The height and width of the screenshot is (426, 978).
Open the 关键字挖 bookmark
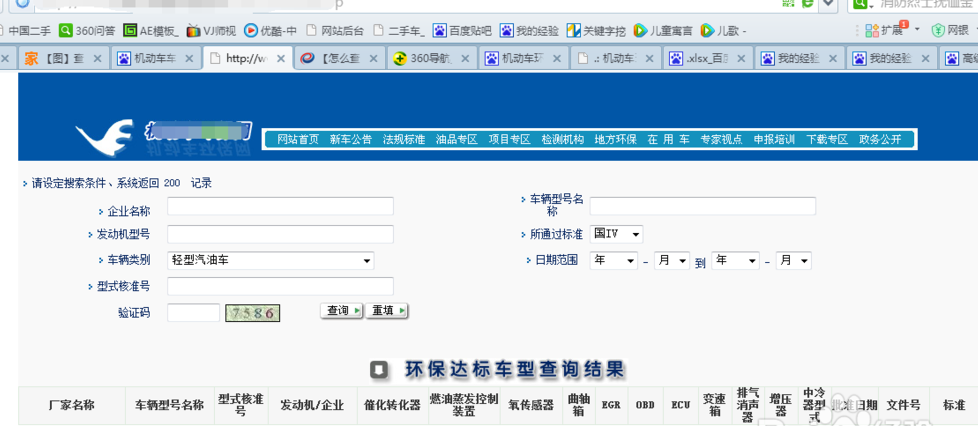tap(596, 30)
